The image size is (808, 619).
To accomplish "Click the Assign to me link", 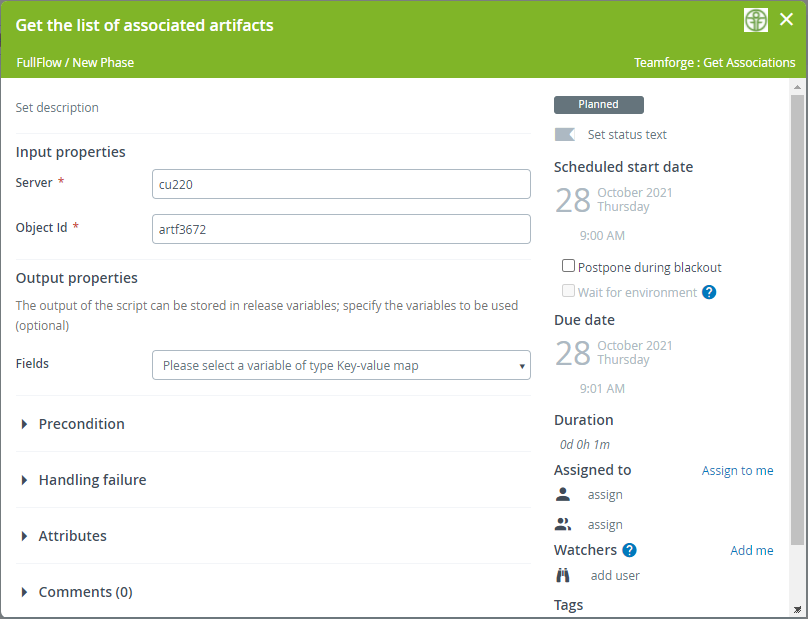I will coord(737,471).
